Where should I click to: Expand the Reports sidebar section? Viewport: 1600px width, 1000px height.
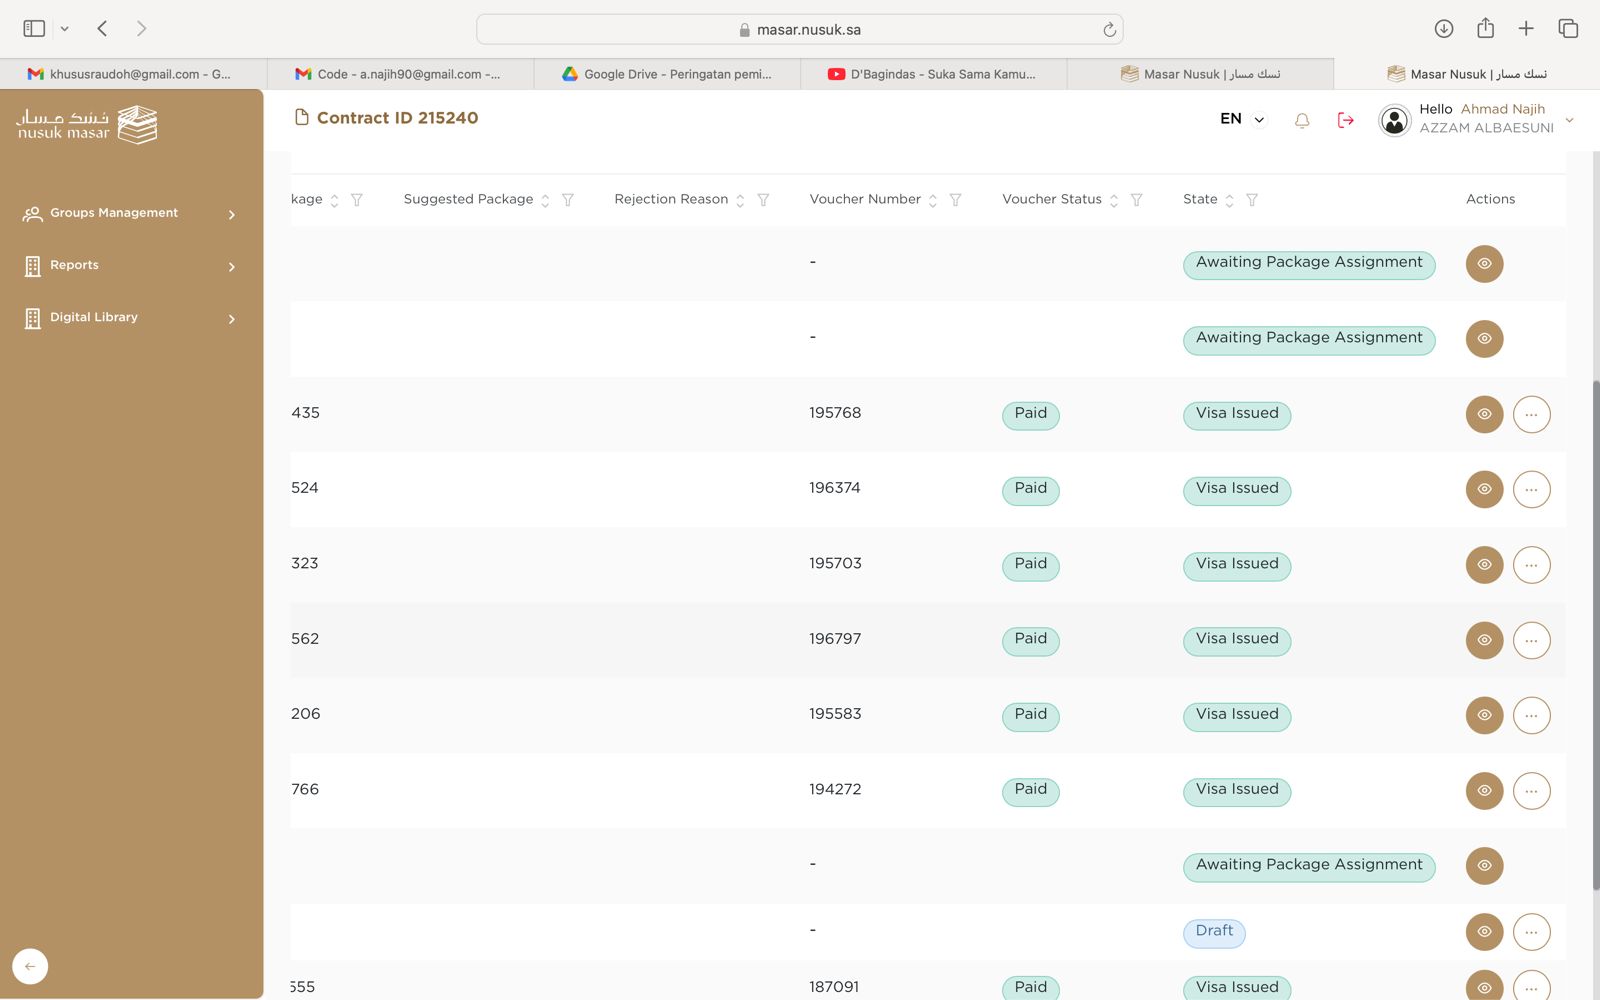coord(130,265)
